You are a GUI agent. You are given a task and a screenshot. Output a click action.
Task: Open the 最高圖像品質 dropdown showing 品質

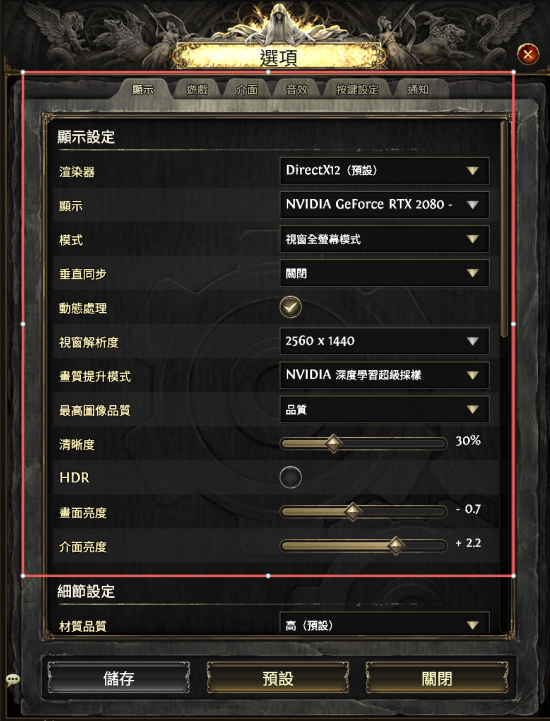384,409
